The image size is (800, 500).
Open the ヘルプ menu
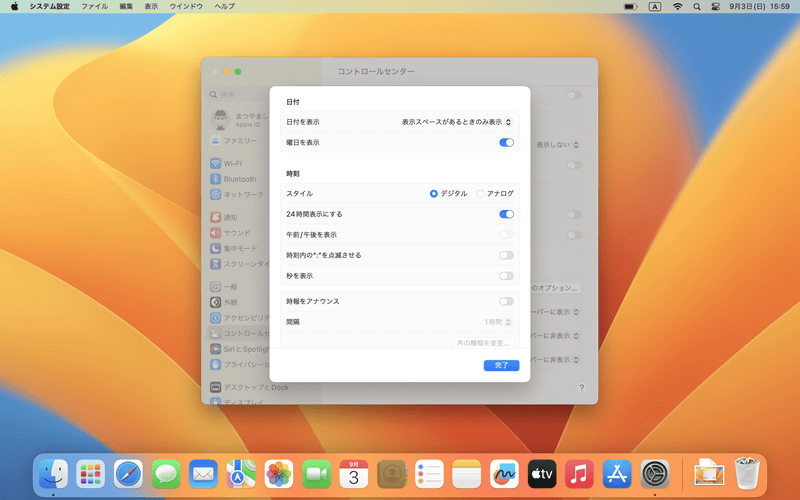tap(224, 7)
